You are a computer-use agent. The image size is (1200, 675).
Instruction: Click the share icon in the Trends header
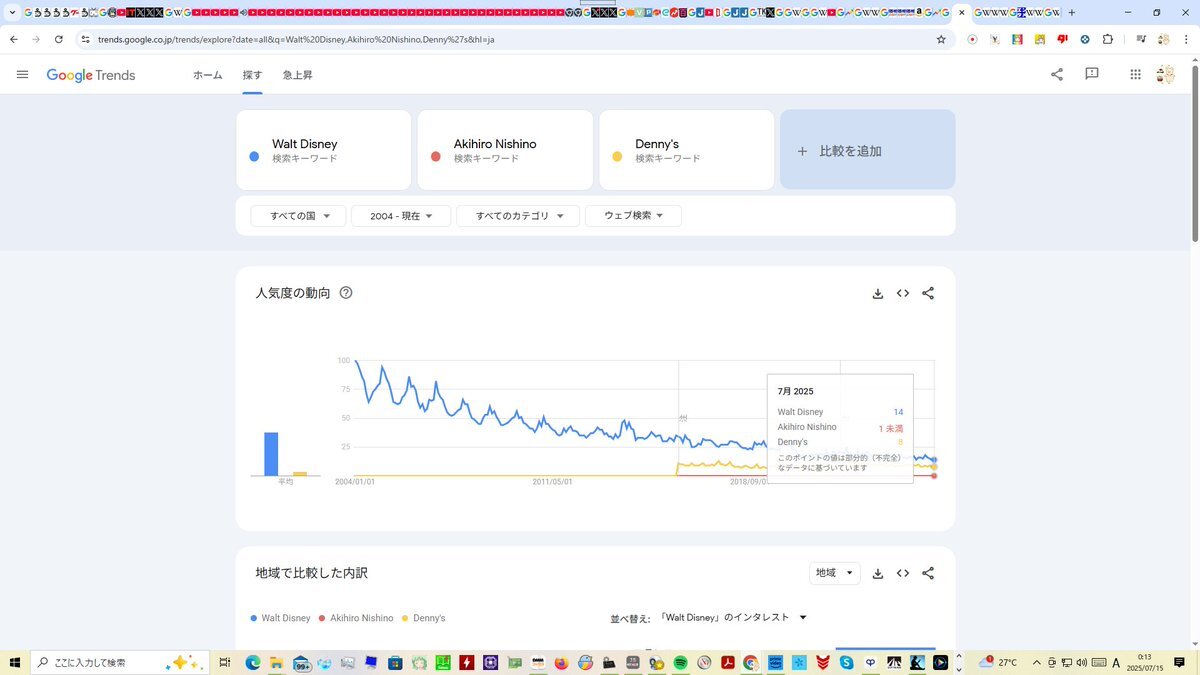point(1057,74)
